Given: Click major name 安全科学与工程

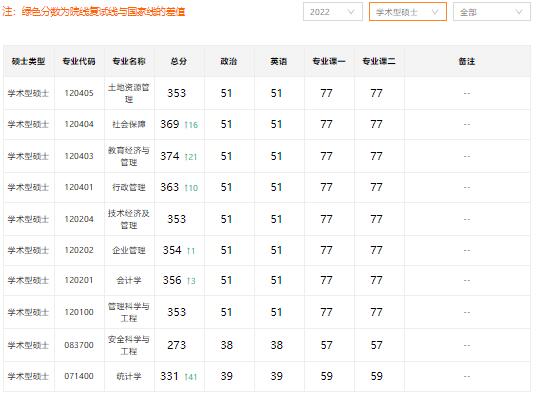Looking at the screenshot, I should pyautogui.click(x=129, y=345).
